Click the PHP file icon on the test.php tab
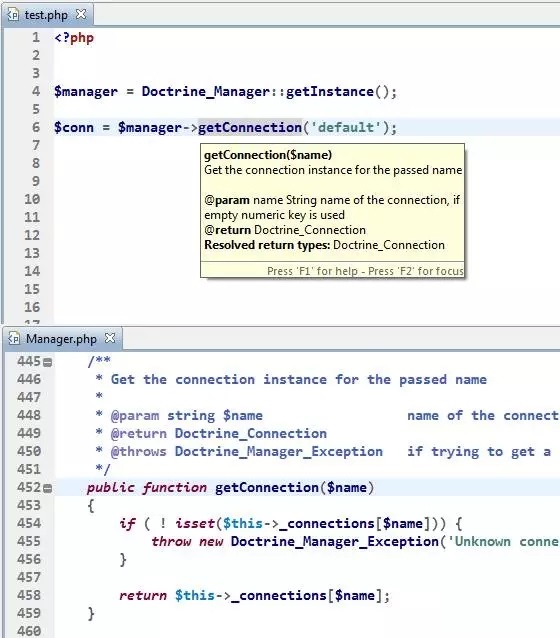The image size is (560, 638). pos(13,15)
